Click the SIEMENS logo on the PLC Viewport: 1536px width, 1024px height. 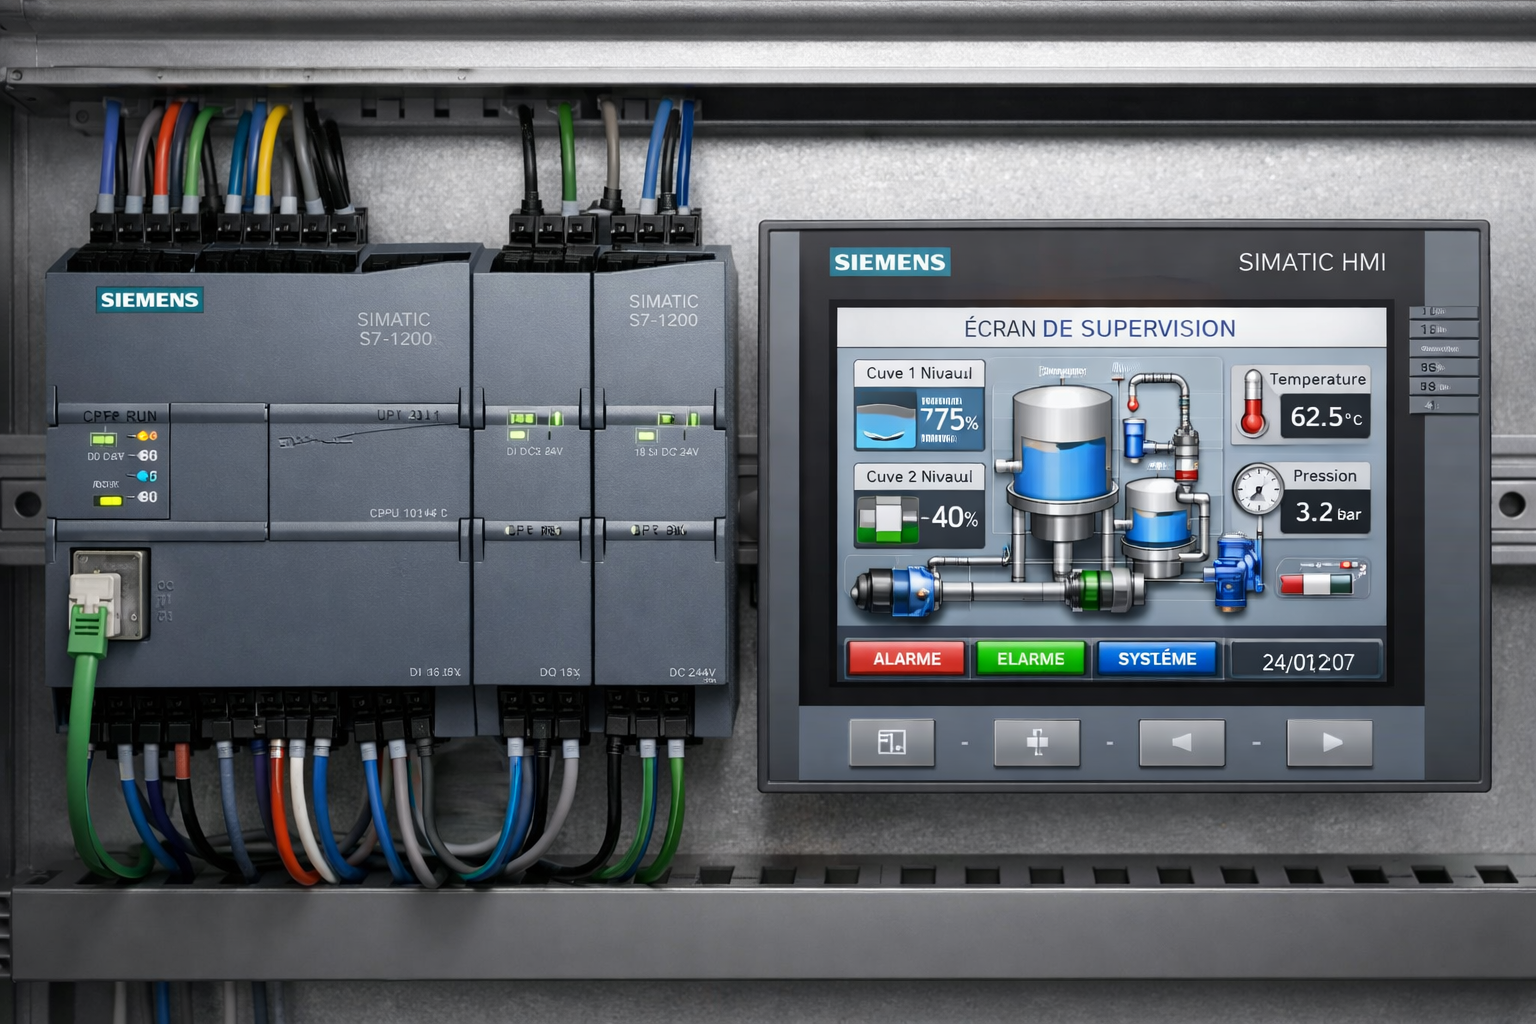150,300
